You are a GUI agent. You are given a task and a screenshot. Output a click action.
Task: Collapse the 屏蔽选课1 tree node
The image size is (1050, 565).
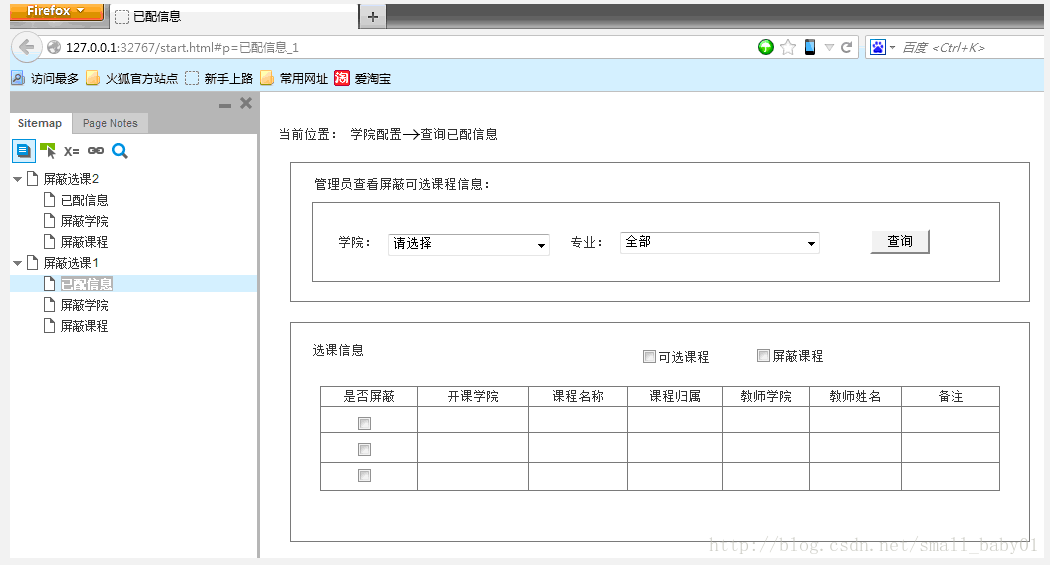click(17, 263)
